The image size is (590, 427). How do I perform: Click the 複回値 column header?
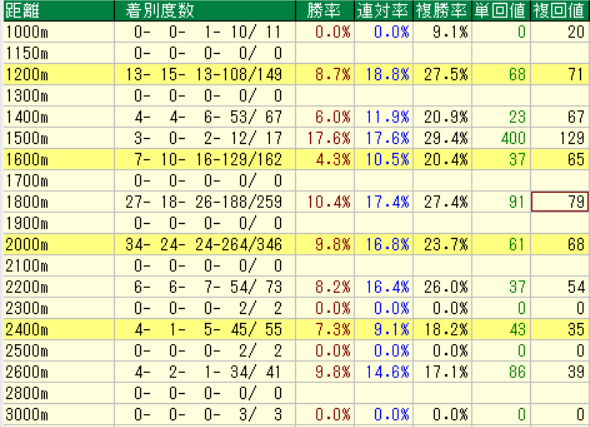(560, 11)
